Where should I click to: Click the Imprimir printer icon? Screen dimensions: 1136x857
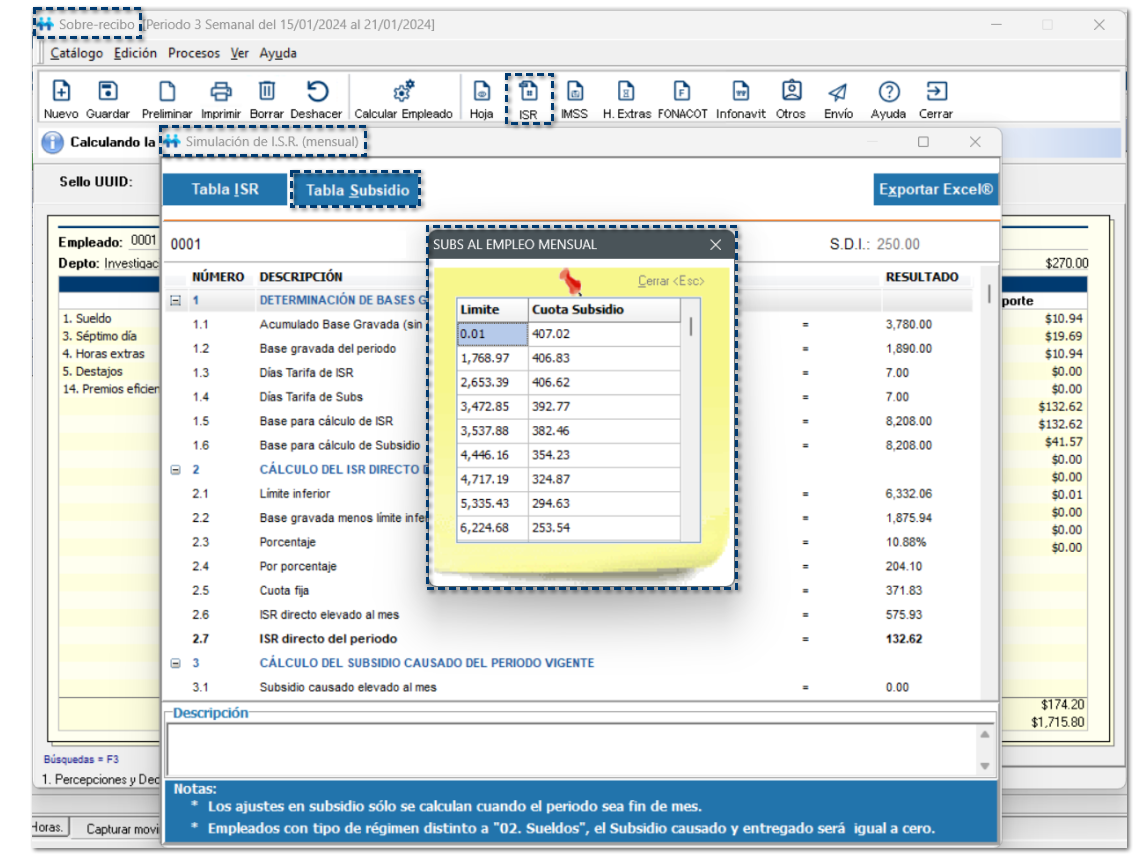(221, 92)
